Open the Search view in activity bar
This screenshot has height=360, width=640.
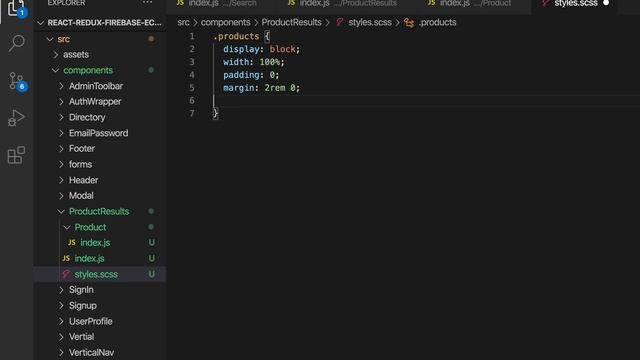16,43
